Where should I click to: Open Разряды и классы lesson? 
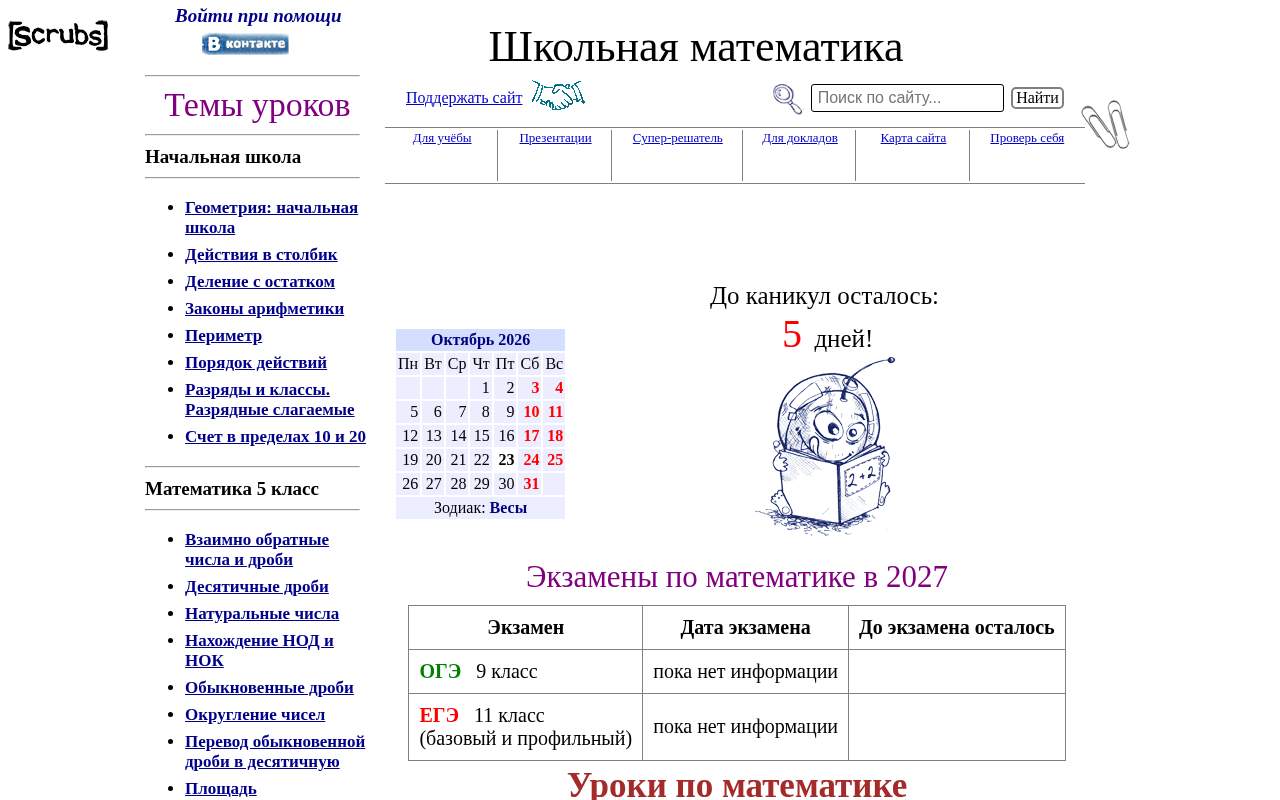point(269,400)
